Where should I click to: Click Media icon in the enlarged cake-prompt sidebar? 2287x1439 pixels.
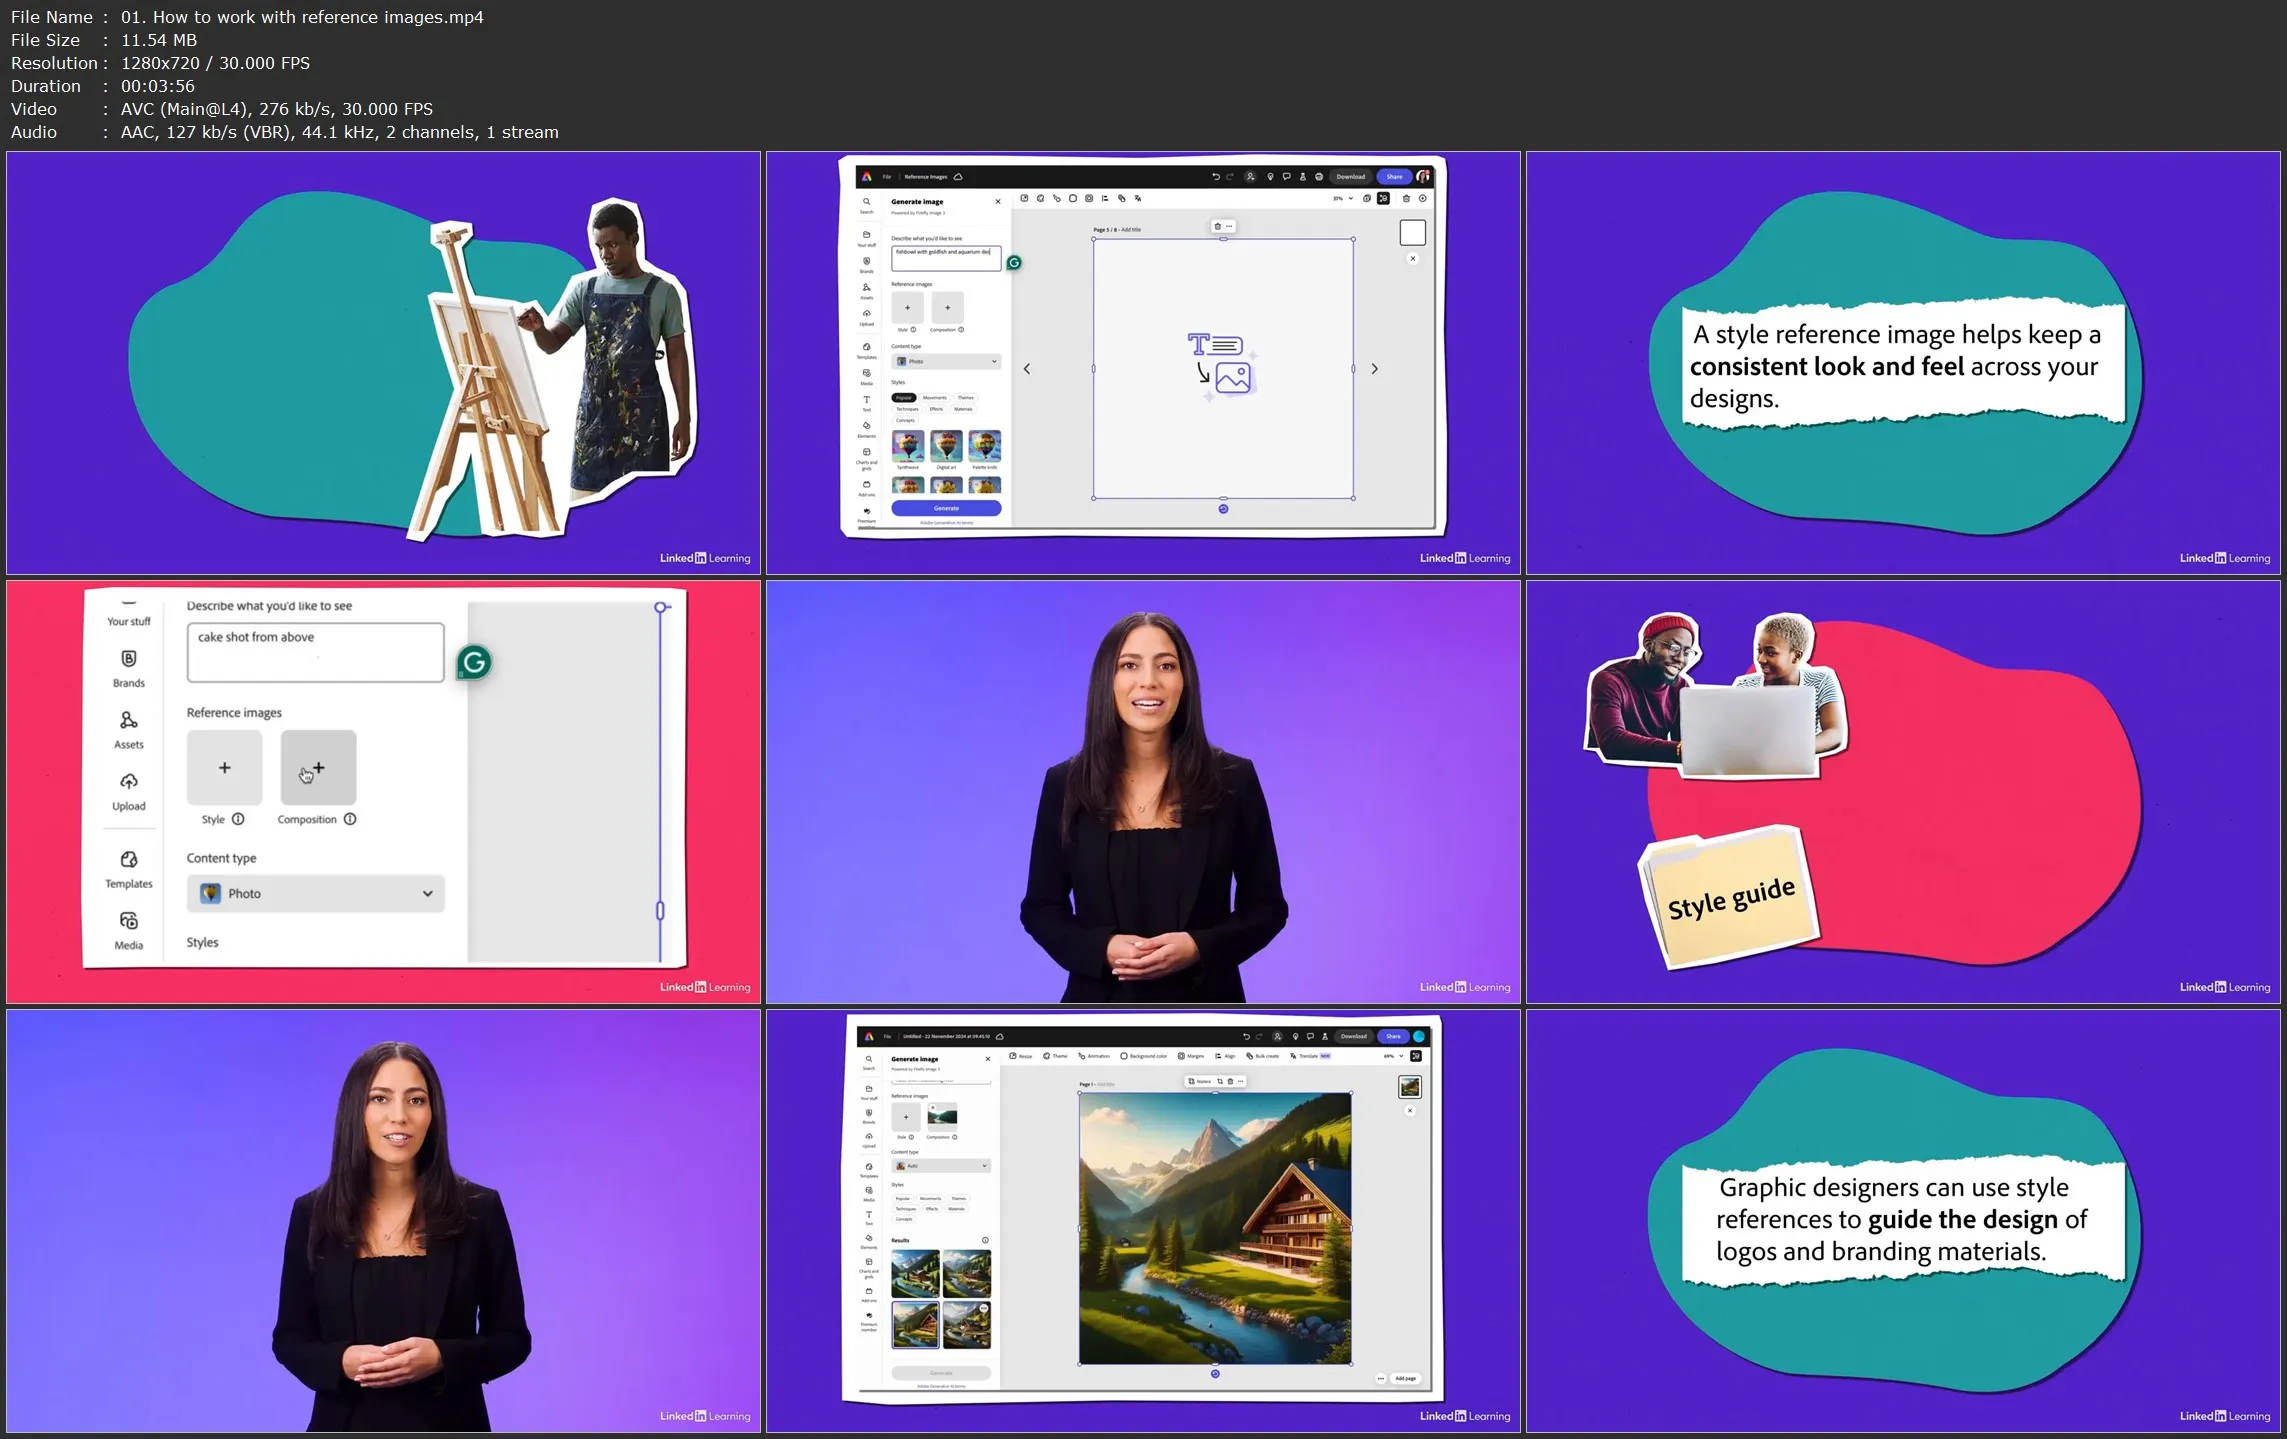tap(128, 922)
